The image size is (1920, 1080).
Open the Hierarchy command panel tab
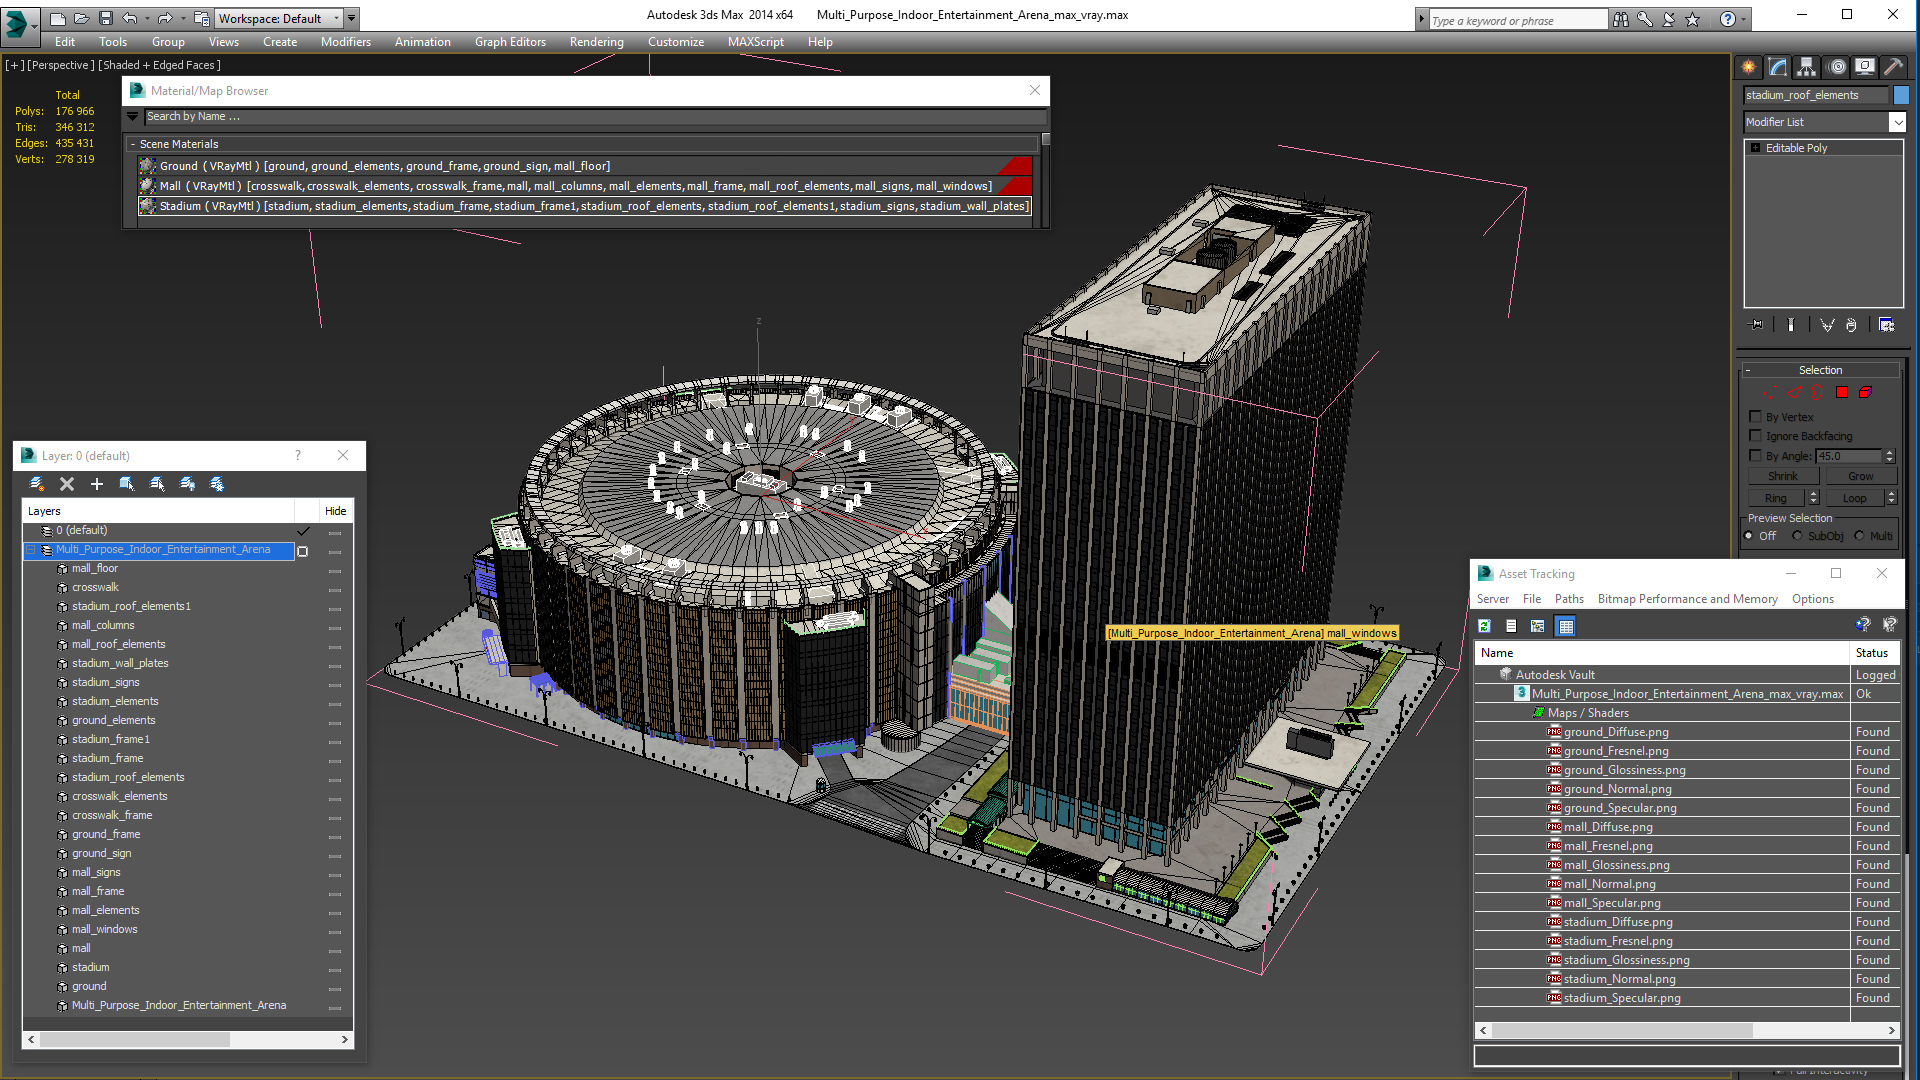click(1806, 67)
